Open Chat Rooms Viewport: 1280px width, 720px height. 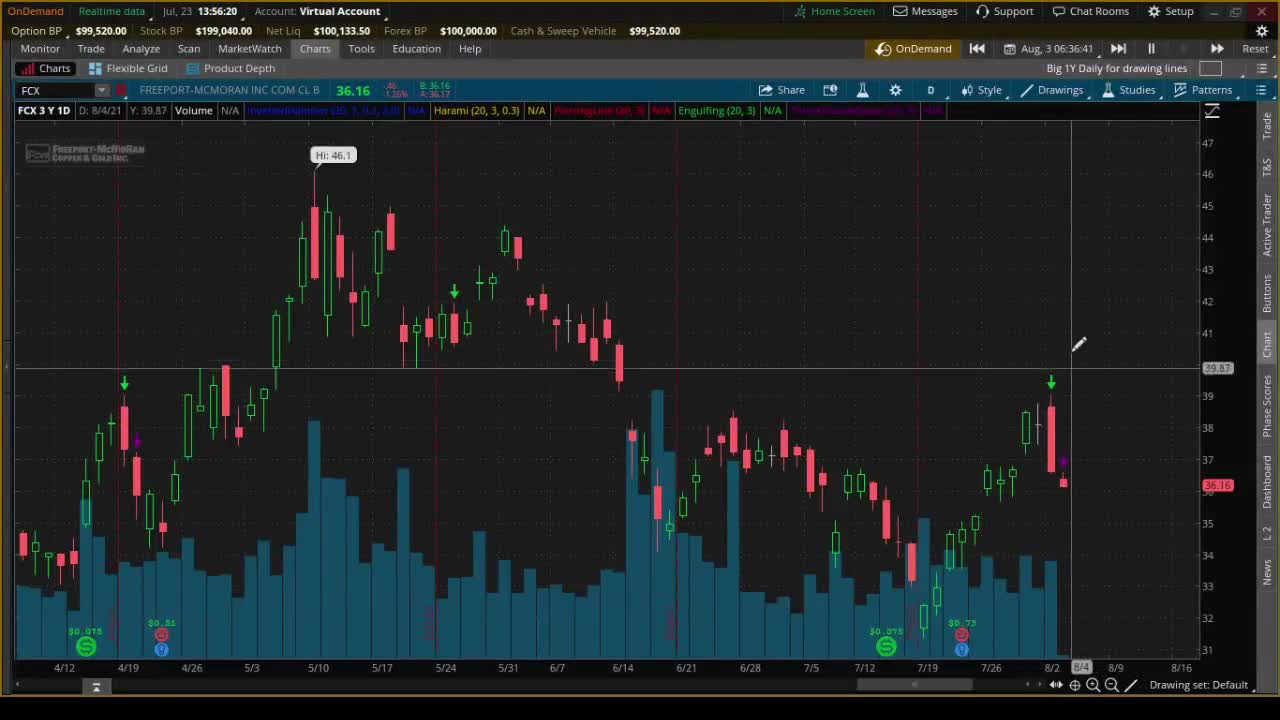click(1090, 11)
